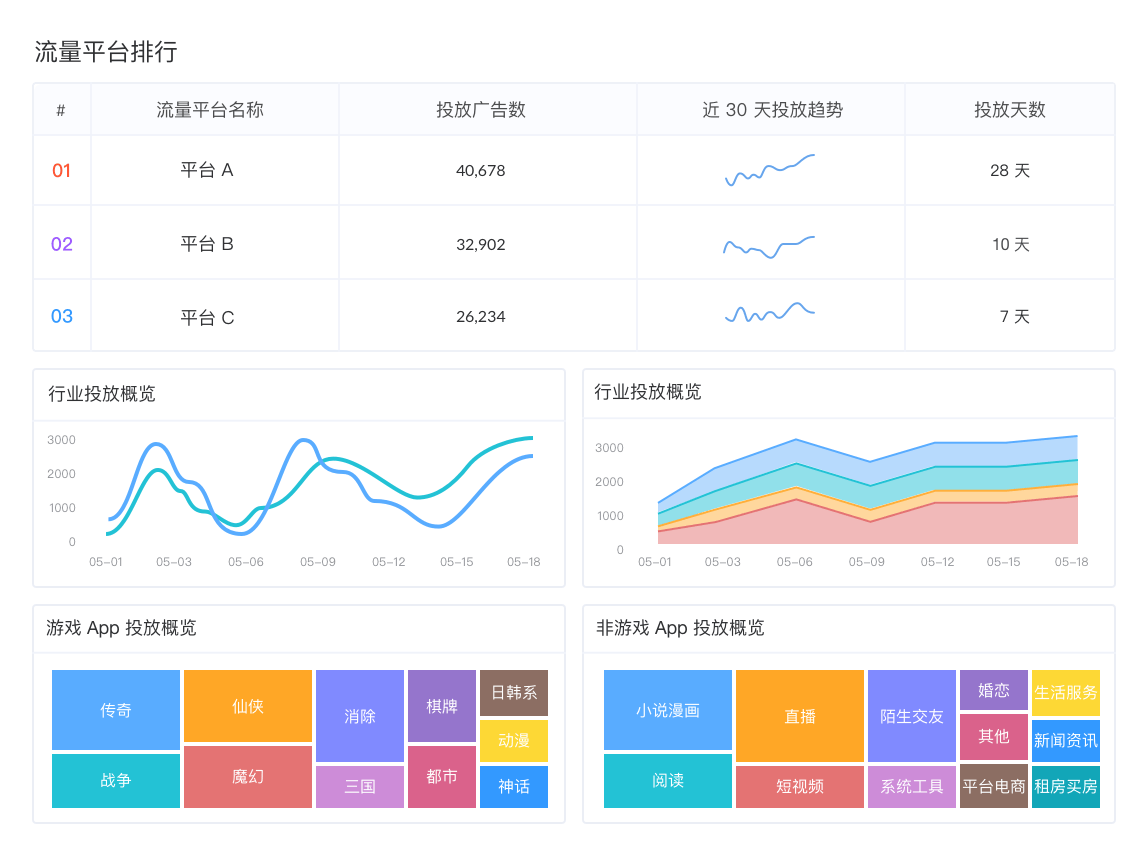Viewport: 1148px width, 852px height.
Task: Select the orange 直播 treemap block
Action: point(800,716)
